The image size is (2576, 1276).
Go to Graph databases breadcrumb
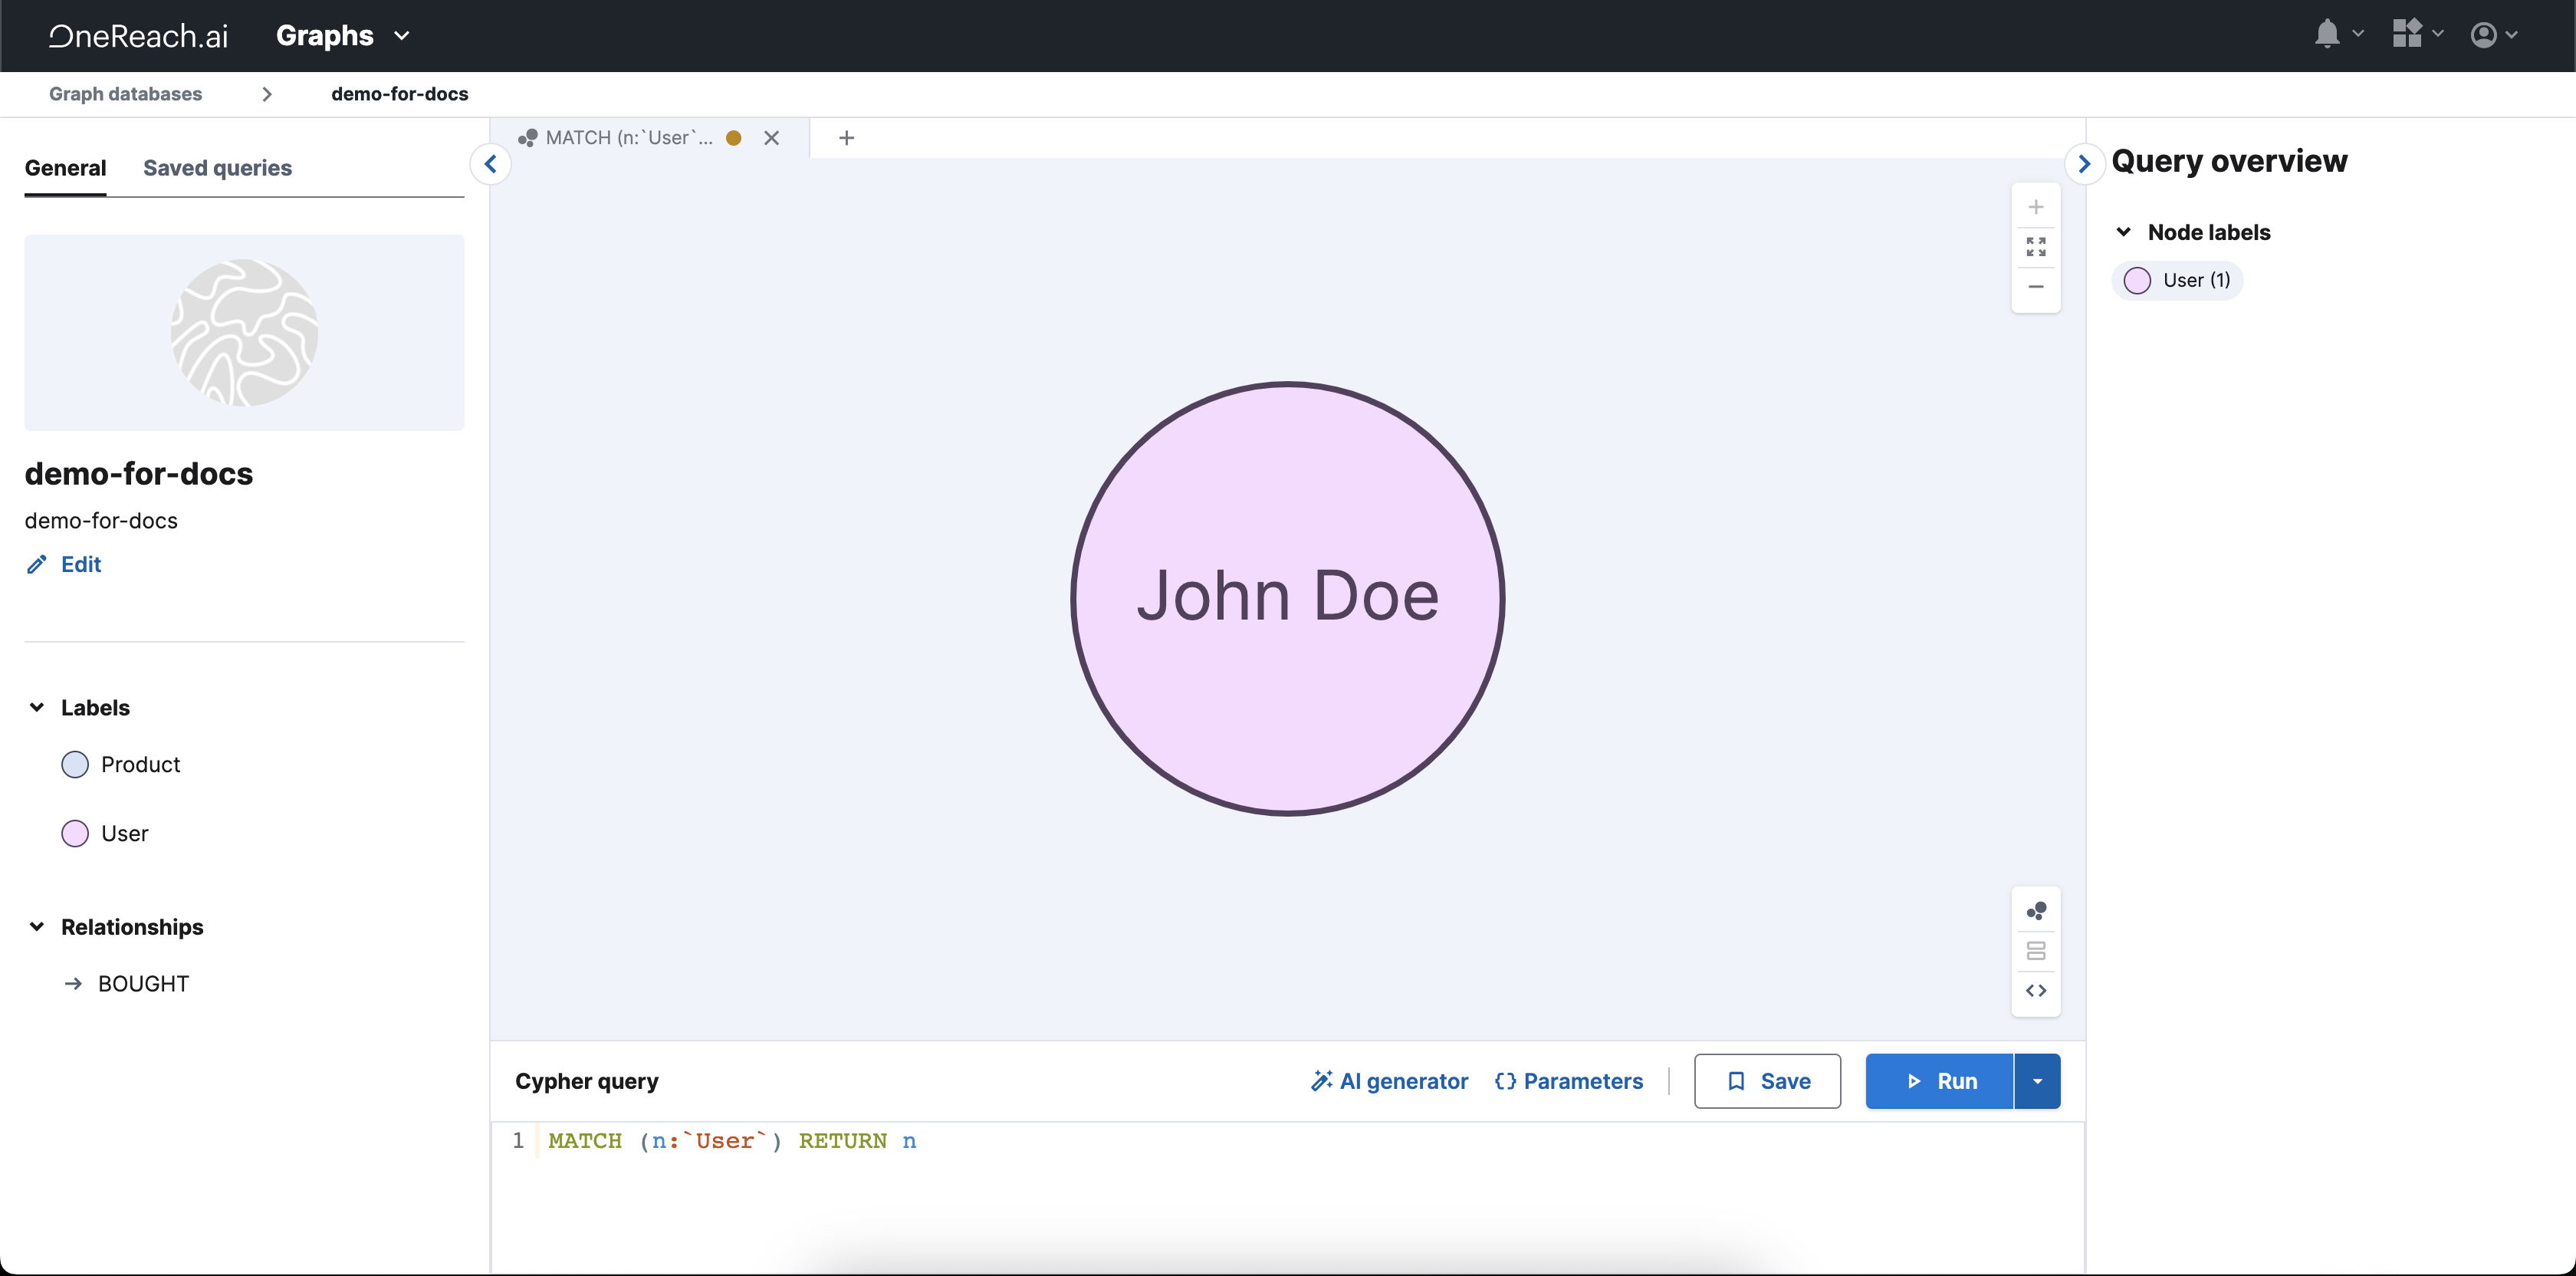click(125, 94)
